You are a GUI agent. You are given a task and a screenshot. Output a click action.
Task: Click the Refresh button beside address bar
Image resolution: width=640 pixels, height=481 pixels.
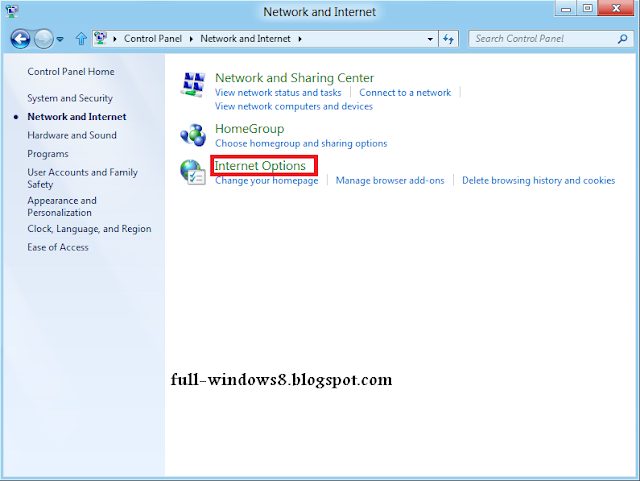click(449, 39)
